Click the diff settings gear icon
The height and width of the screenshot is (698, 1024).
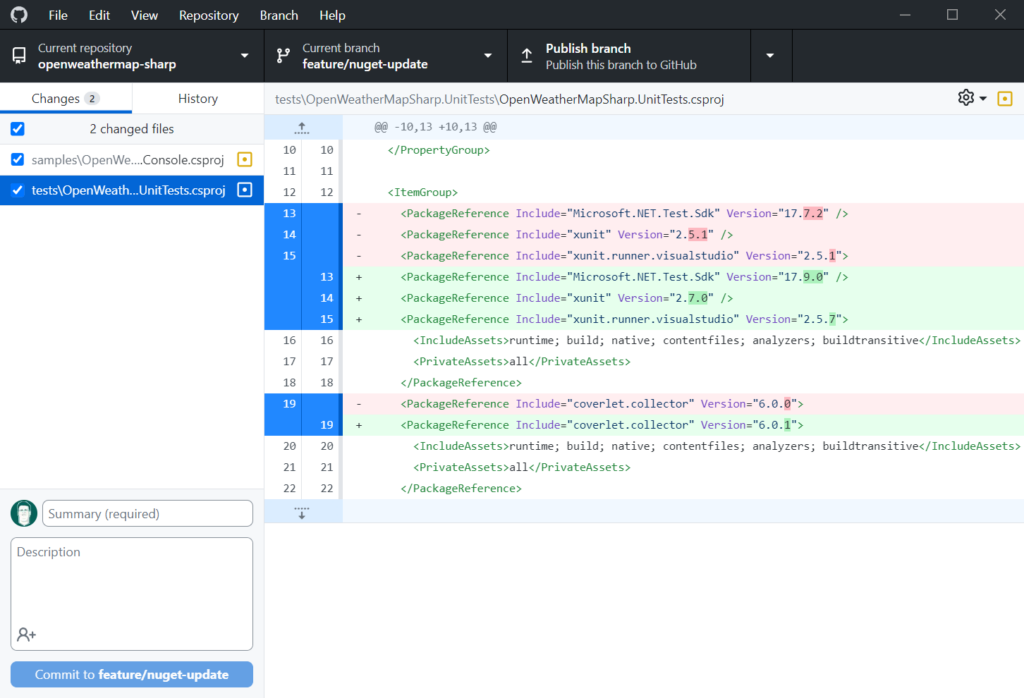966,98
